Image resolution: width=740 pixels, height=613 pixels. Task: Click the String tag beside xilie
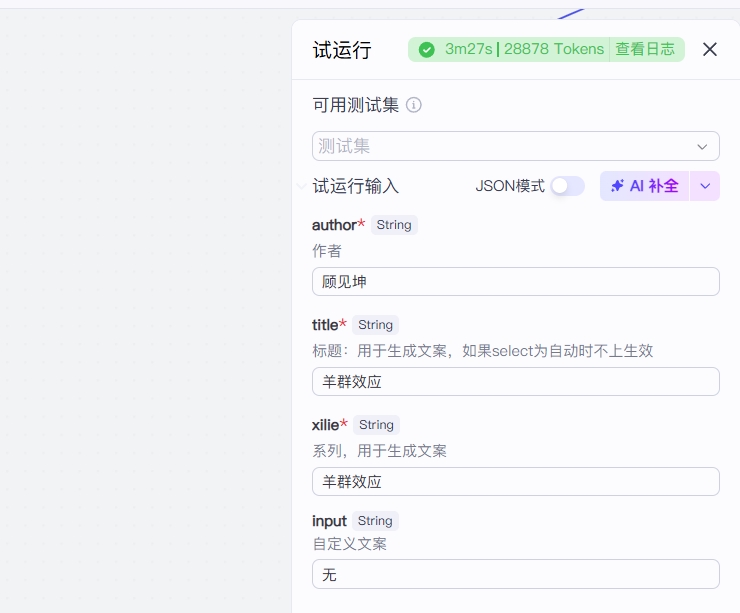(376, 425)
